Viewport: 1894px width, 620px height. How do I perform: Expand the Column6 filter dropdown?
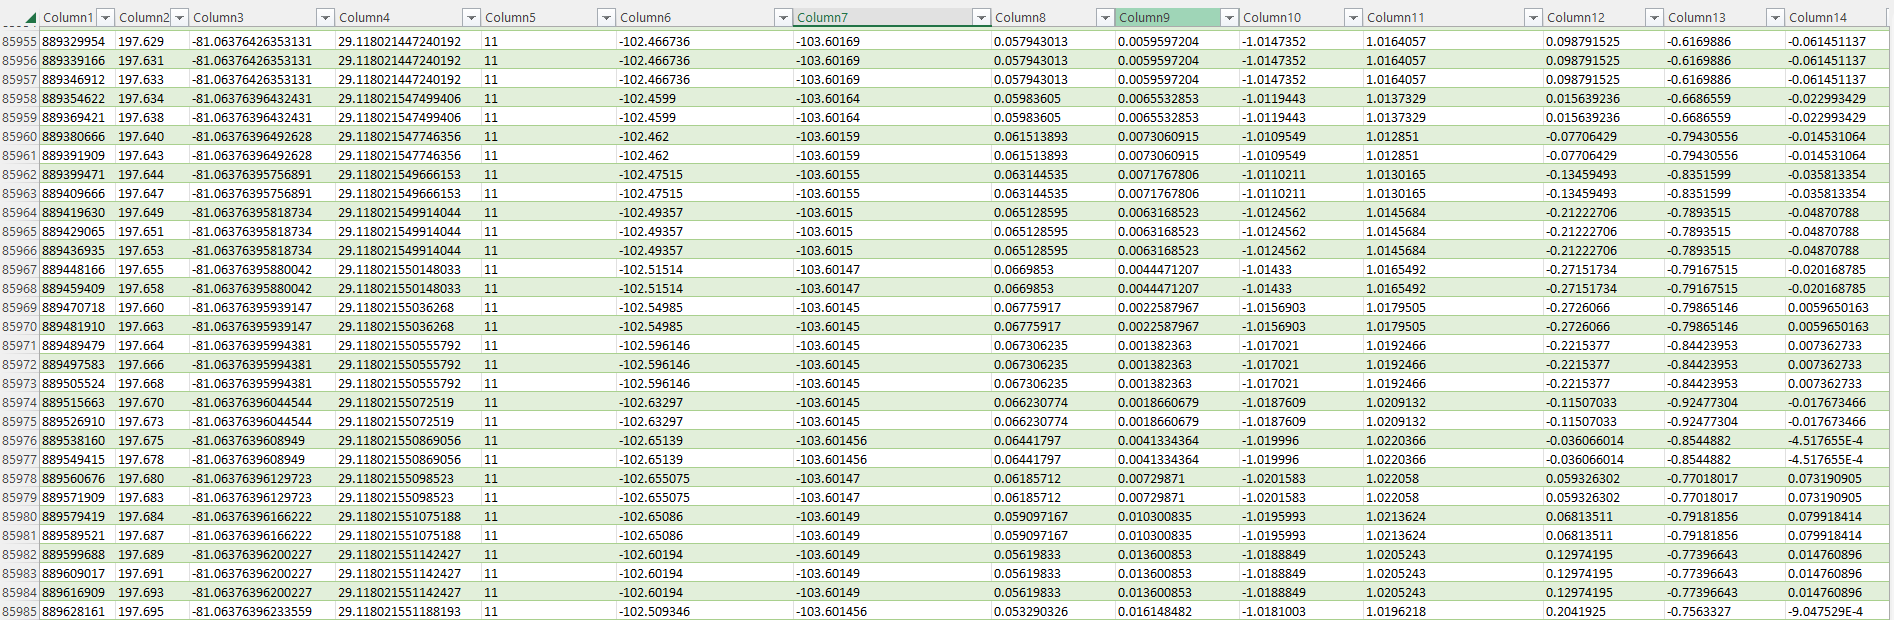[x=783, y=18]
